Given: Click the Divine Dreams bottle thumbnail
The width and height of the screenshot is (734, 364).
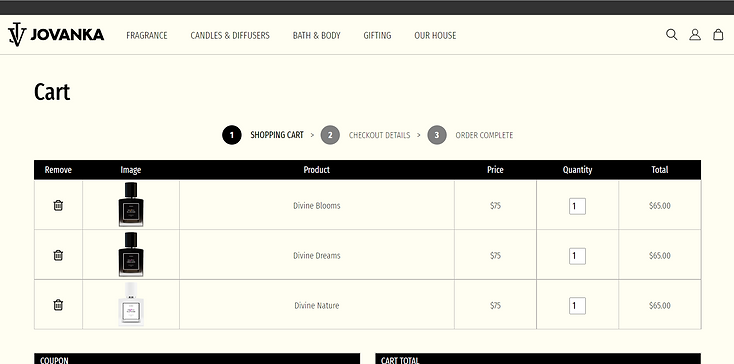Looking at the screenshot, I should click(x=131, y=254).
